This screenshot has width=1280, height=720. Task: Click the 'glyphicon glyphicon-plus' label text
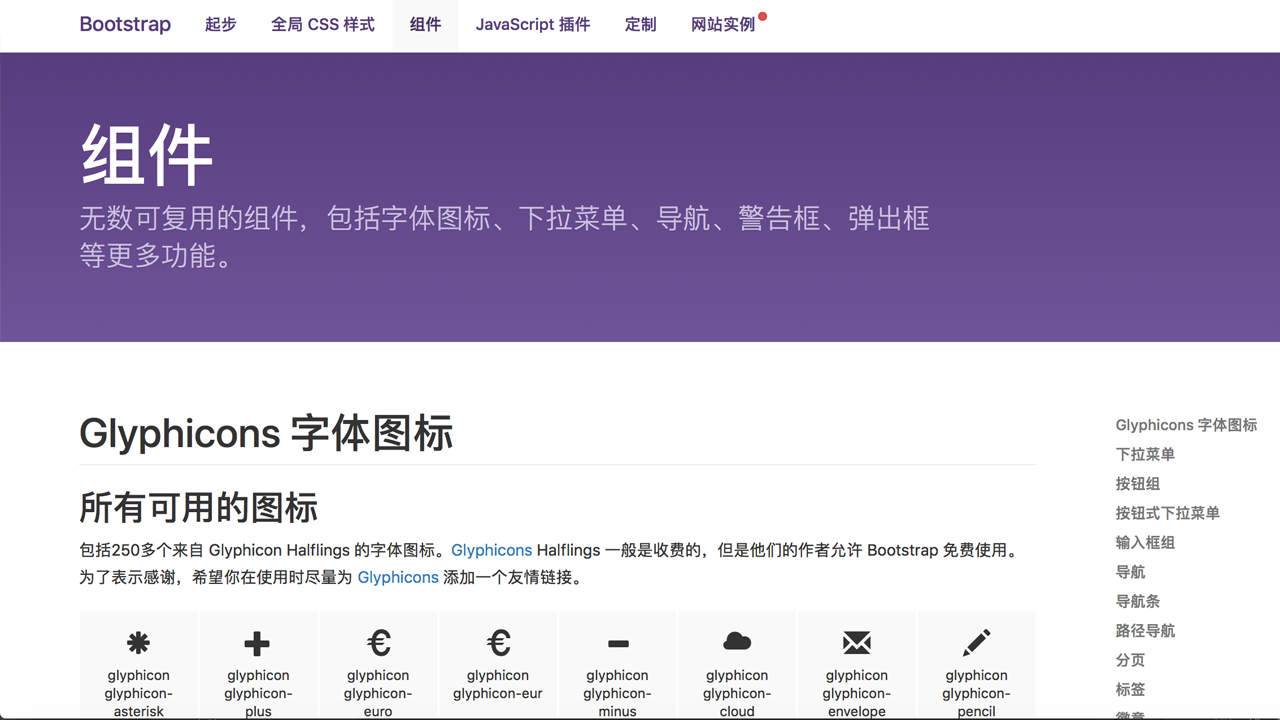[x=257, y=693]
